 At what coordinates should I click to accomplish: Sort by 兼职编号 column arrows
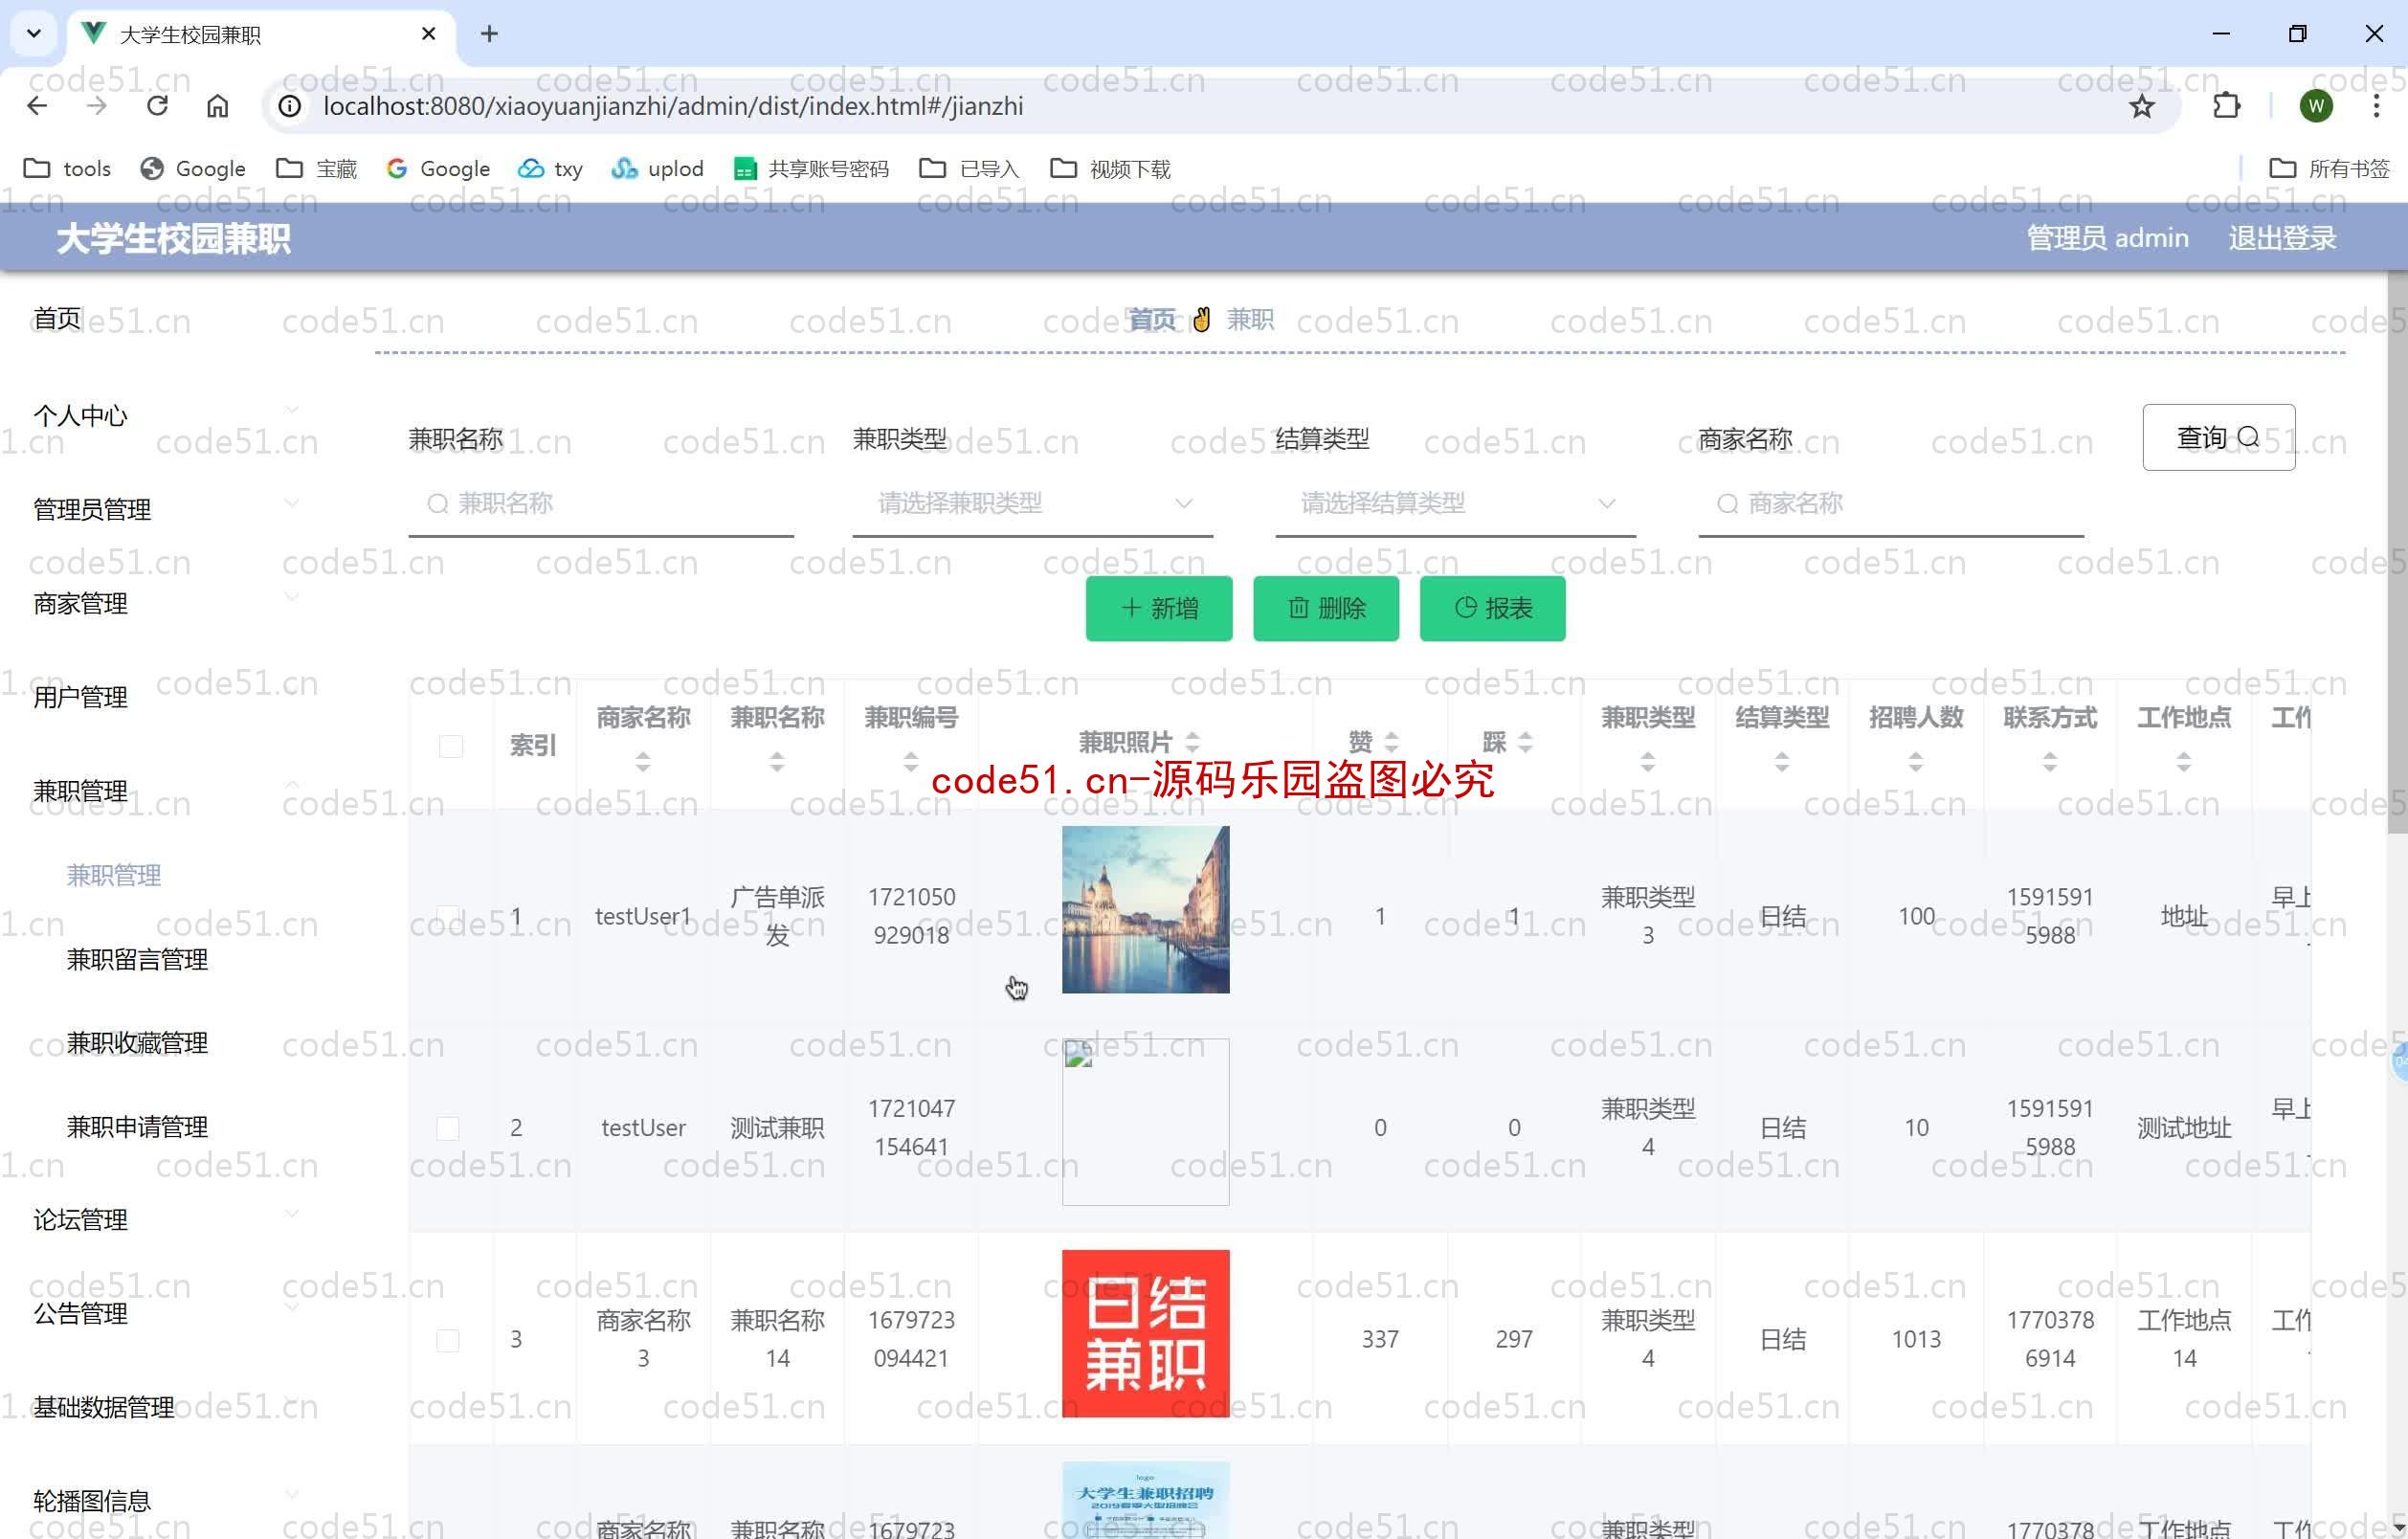[x=911, y=762]
